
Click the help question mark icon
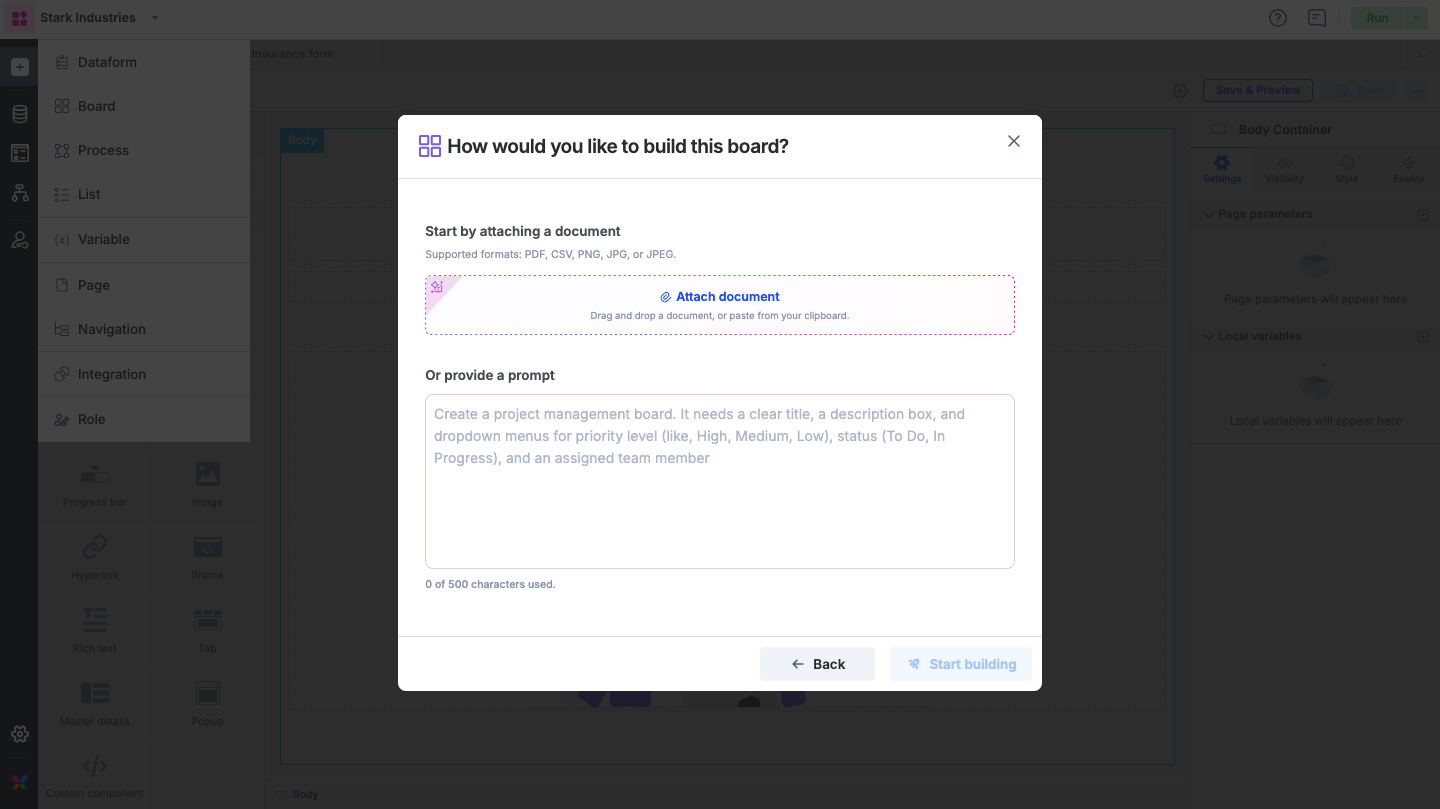(1277, 18)
